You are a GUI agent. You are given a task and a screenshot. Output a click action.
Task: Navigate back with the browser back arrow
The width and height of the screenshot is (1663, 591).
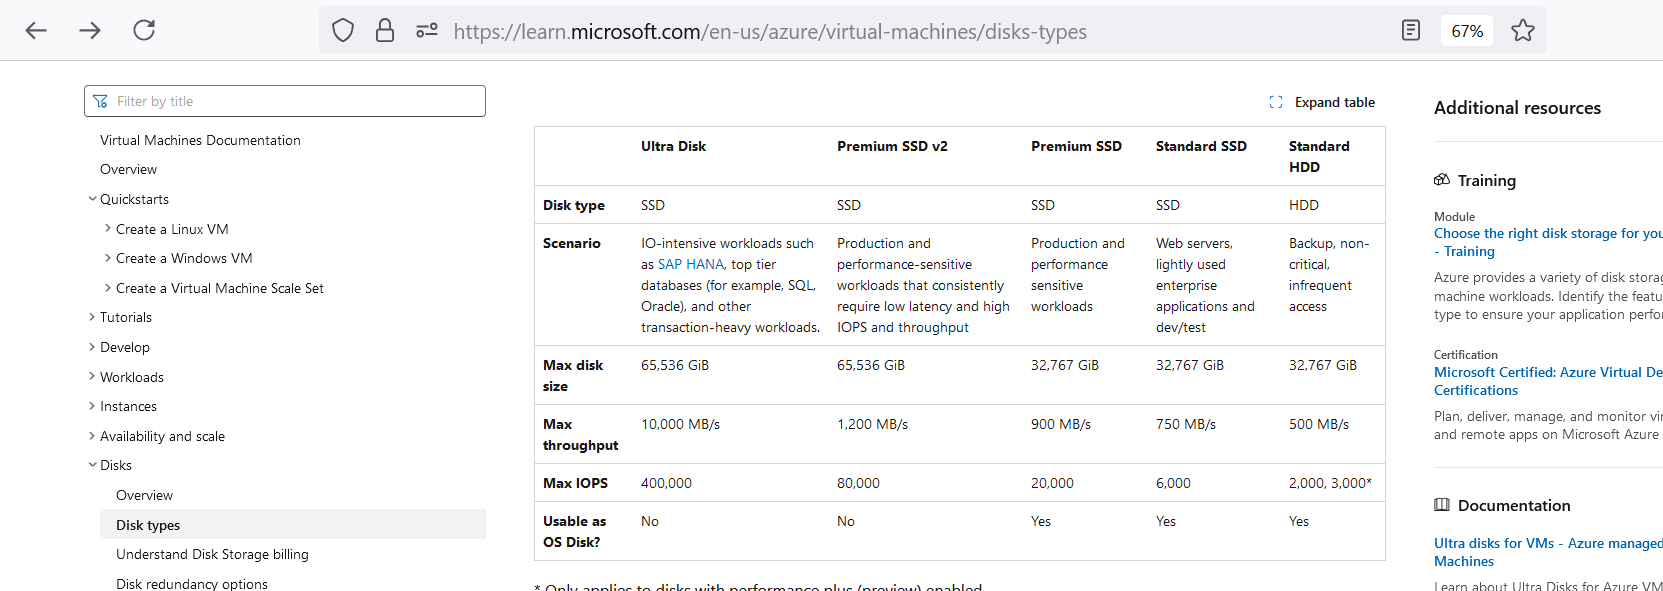pyautogui.click(x=36, y=30)
